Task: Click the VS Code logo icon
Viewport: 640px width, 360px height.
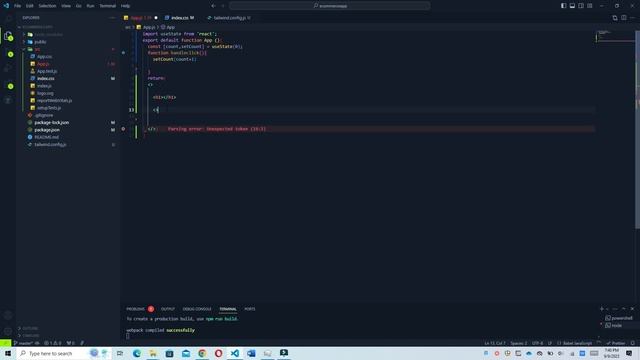Action: pyautogui.click(x=6, y=6)
